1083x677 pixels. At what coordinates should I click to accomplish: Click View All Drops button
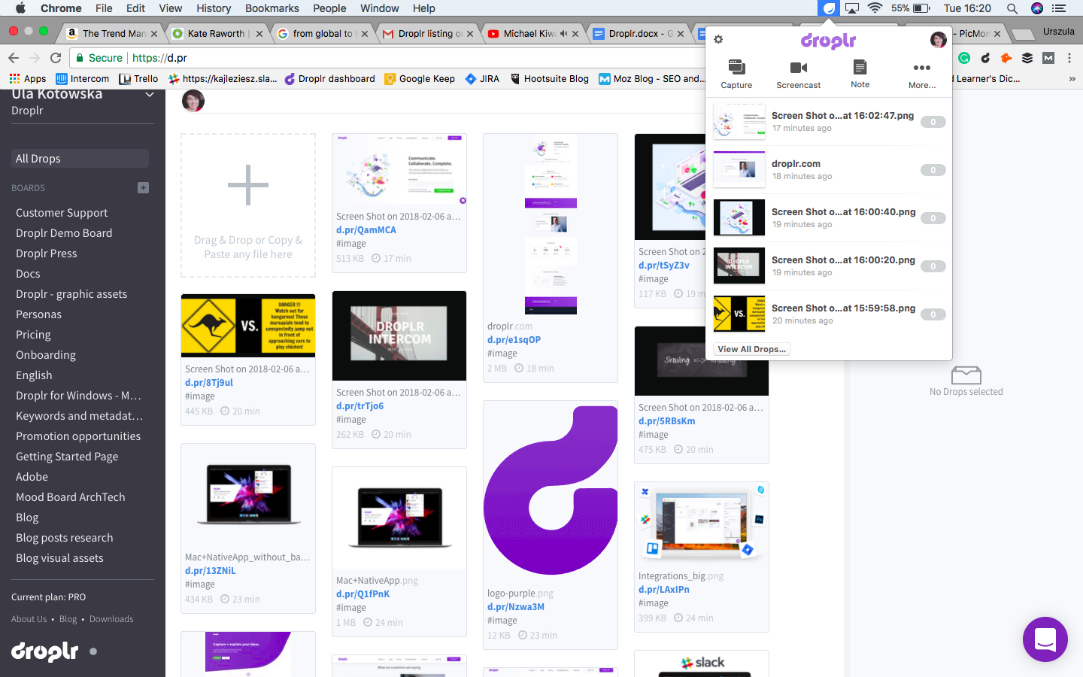tap(751, 349)
